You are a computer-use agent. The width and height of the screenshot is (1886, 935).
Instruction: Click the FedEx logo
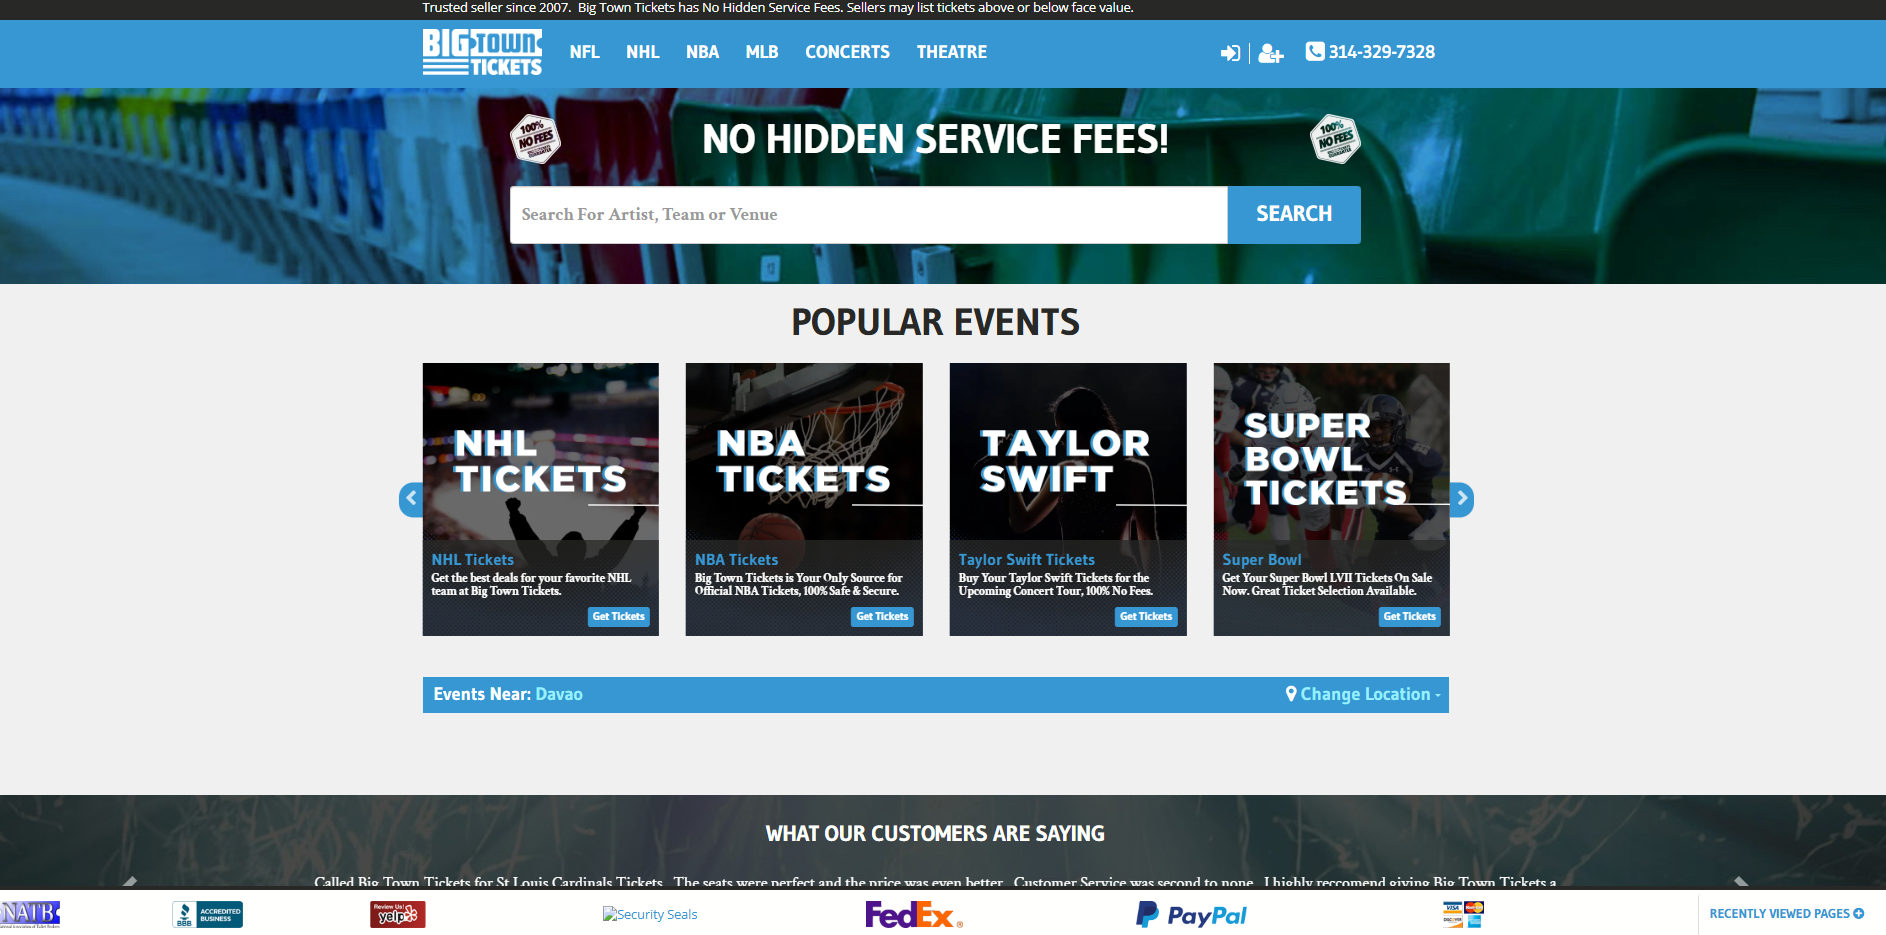(x=914, y=914)
